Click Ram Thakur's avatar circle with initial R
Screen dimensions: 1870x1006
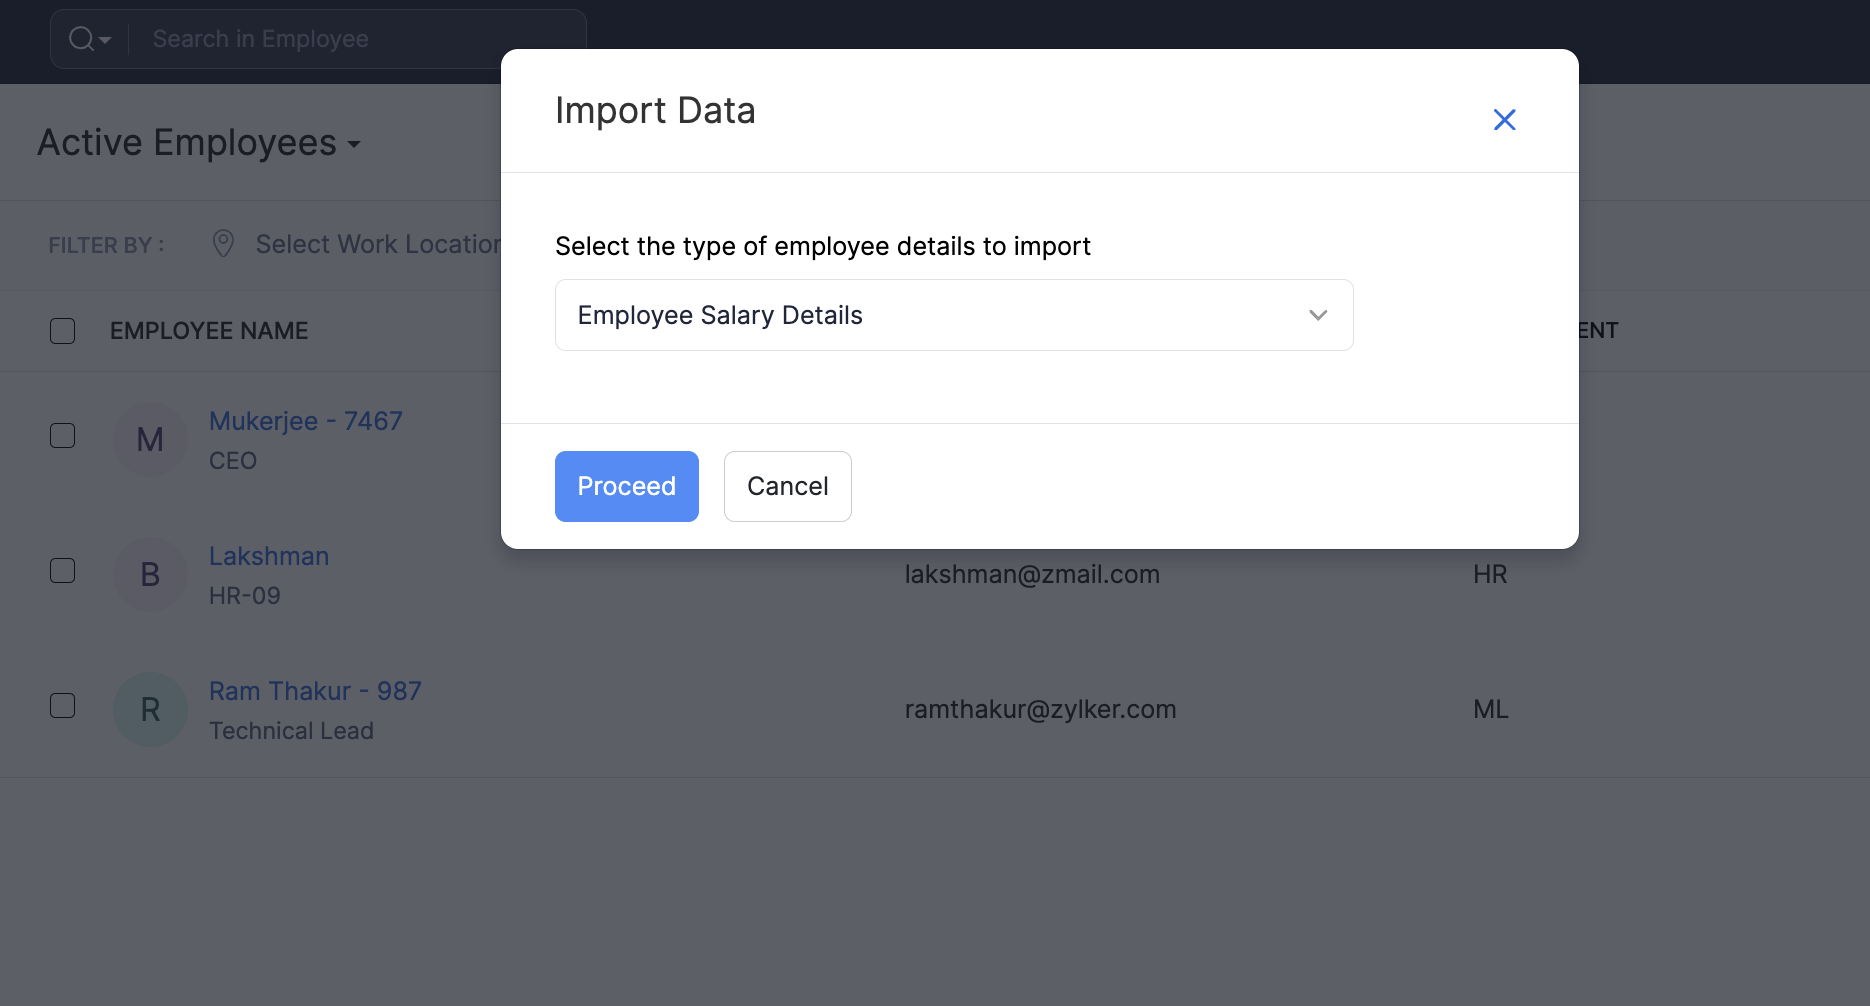[x=150, y=709]
